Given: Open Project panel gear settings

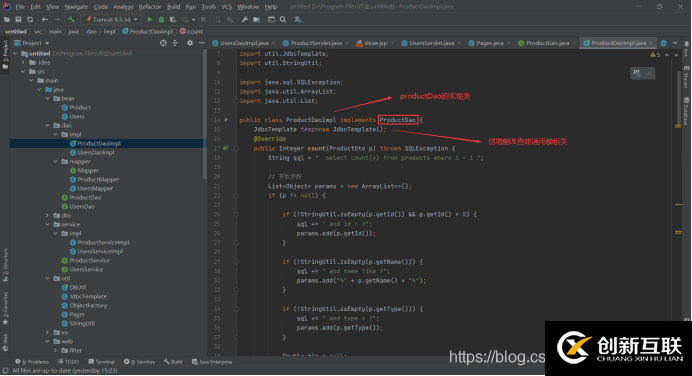Looking at the screenshot, I should point(190,43).
